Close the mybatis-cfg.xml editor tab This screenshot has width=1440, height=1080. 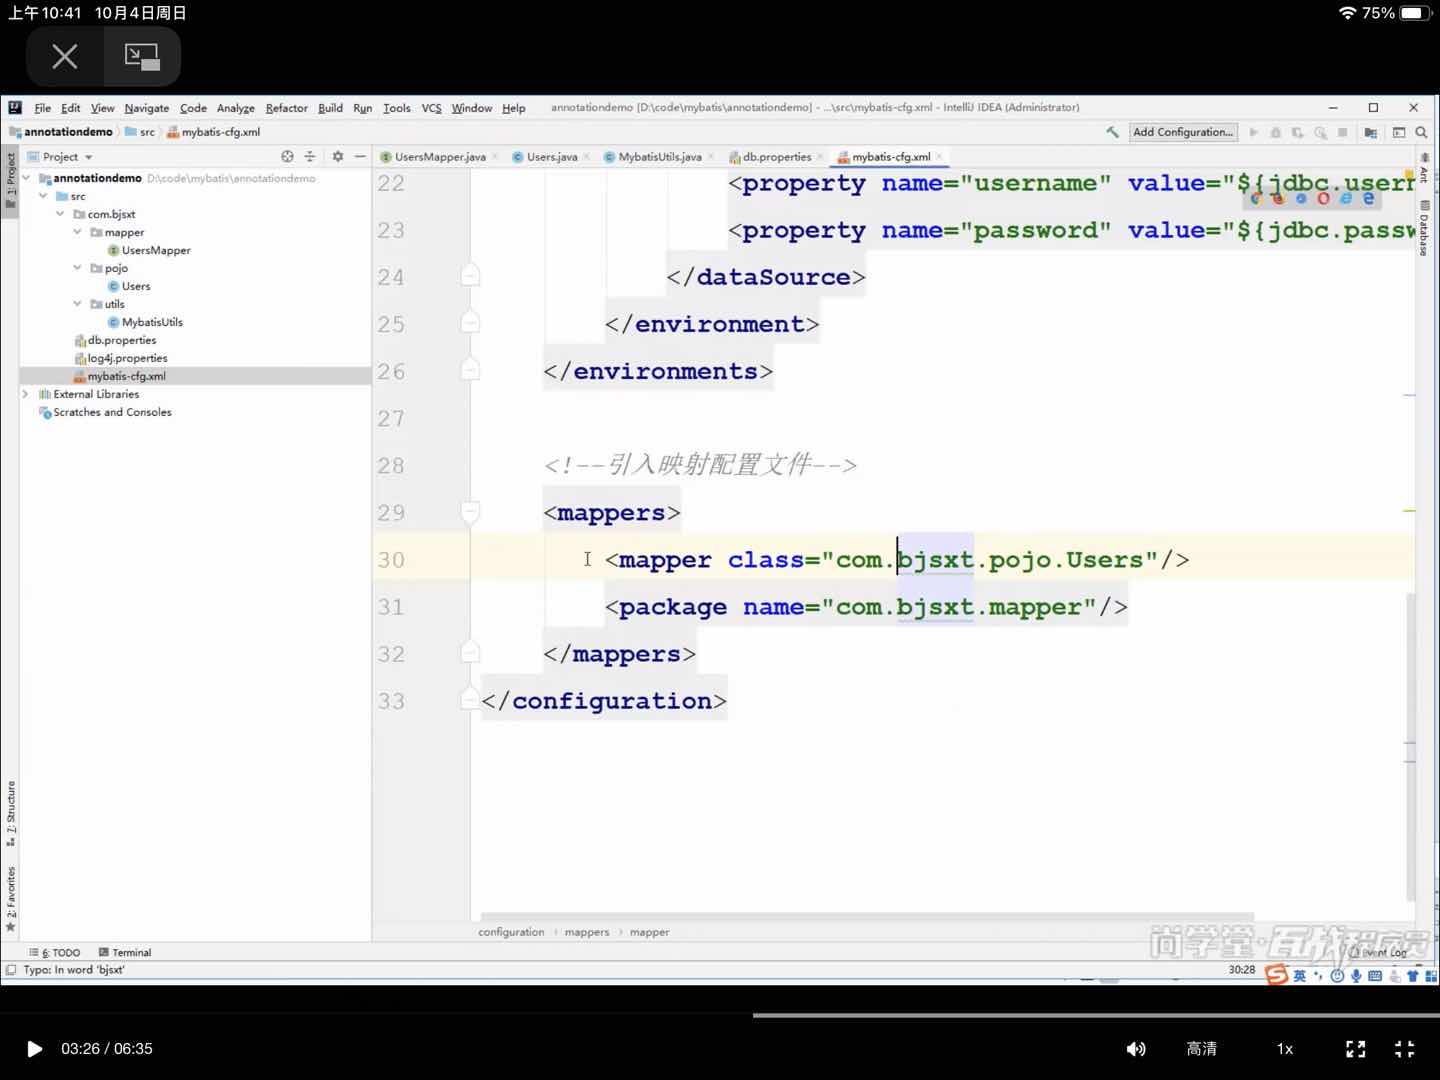pos(939,157)
